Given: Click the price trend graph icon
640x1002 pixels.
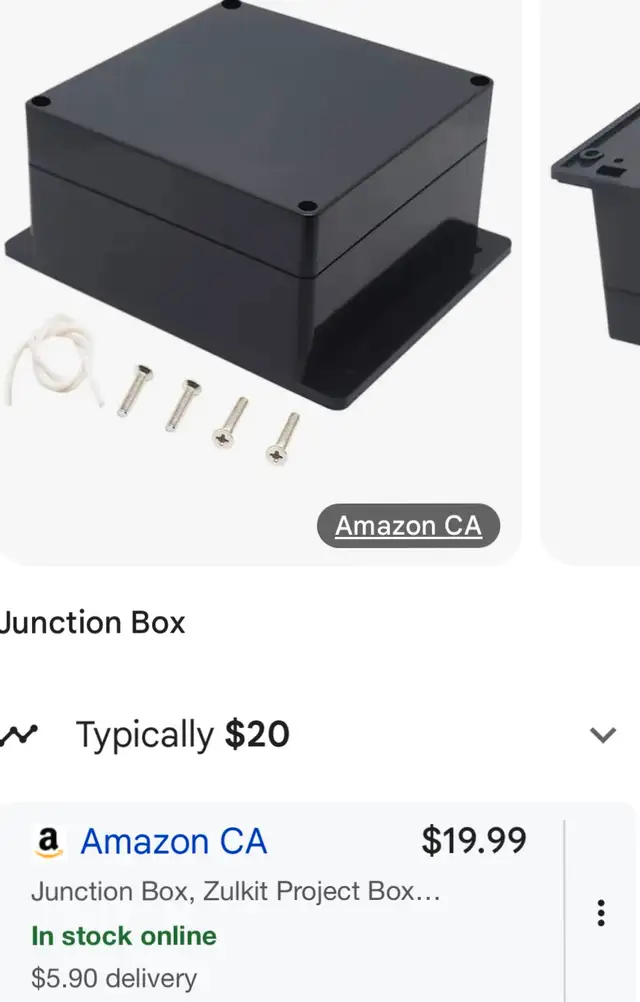Looking at the screenshot, I should (19, 735).
